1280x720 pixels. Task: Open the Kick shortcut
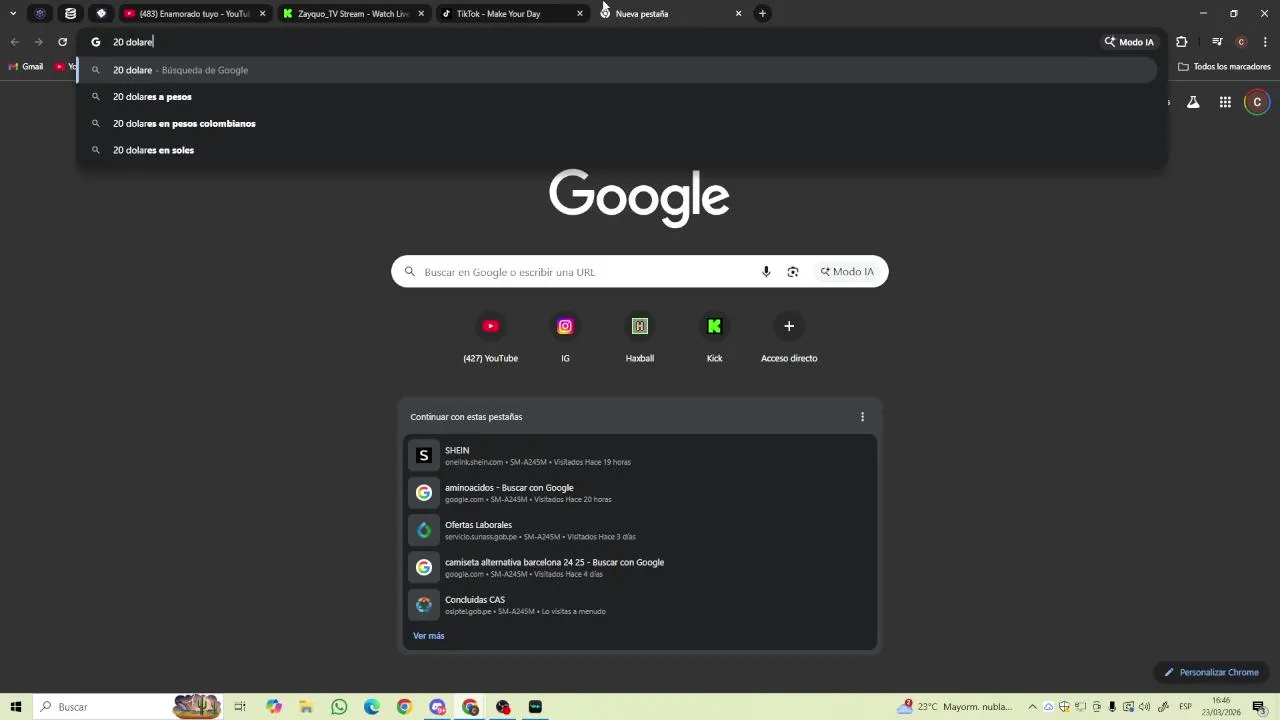714,339
